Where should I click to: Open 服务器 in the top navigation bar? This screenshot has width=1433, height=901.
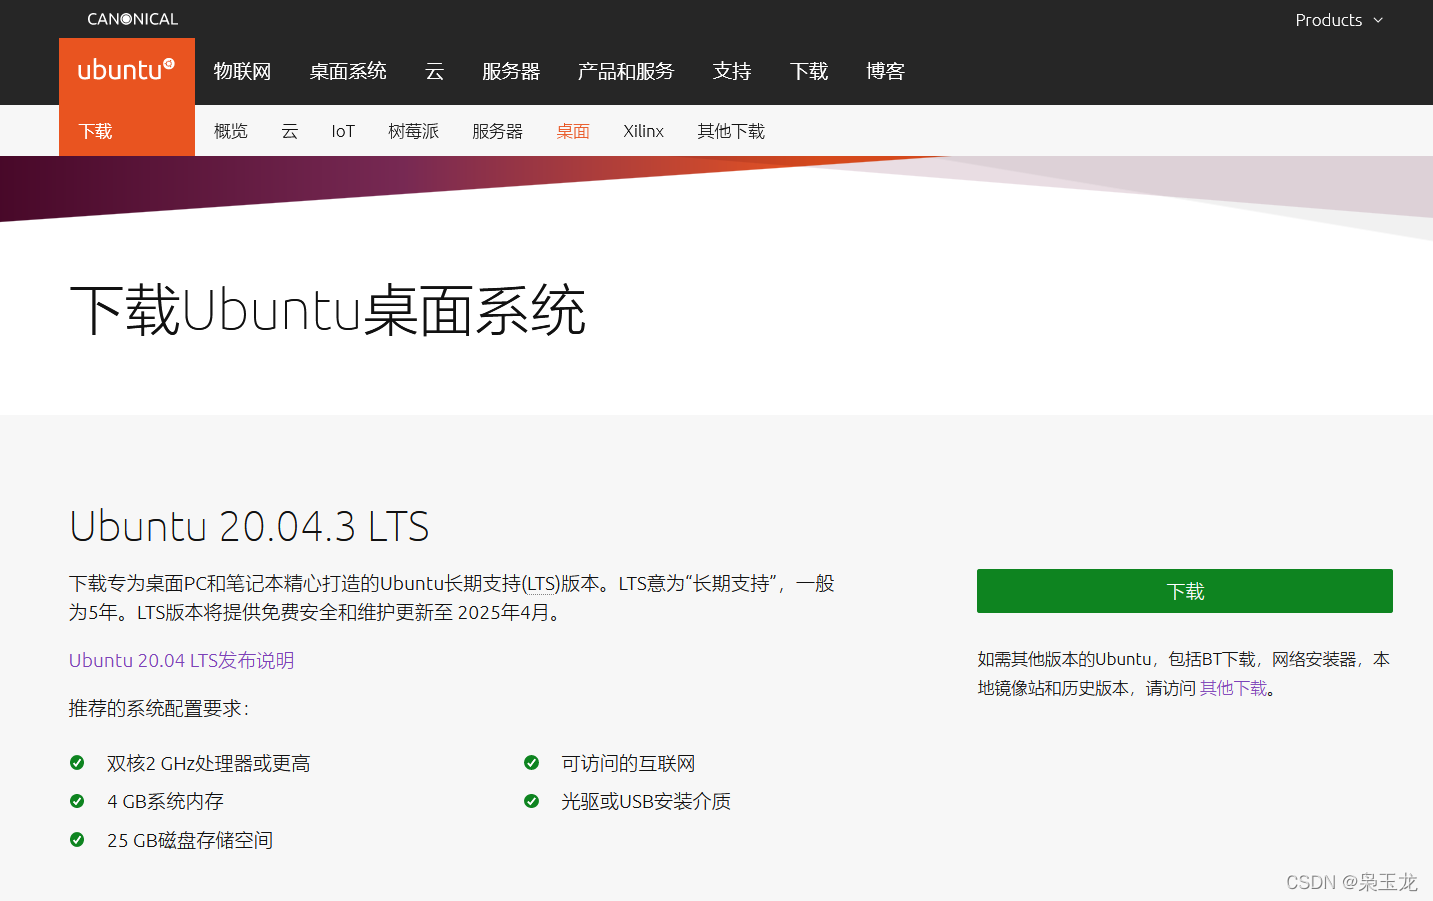(x=511, y=71)
